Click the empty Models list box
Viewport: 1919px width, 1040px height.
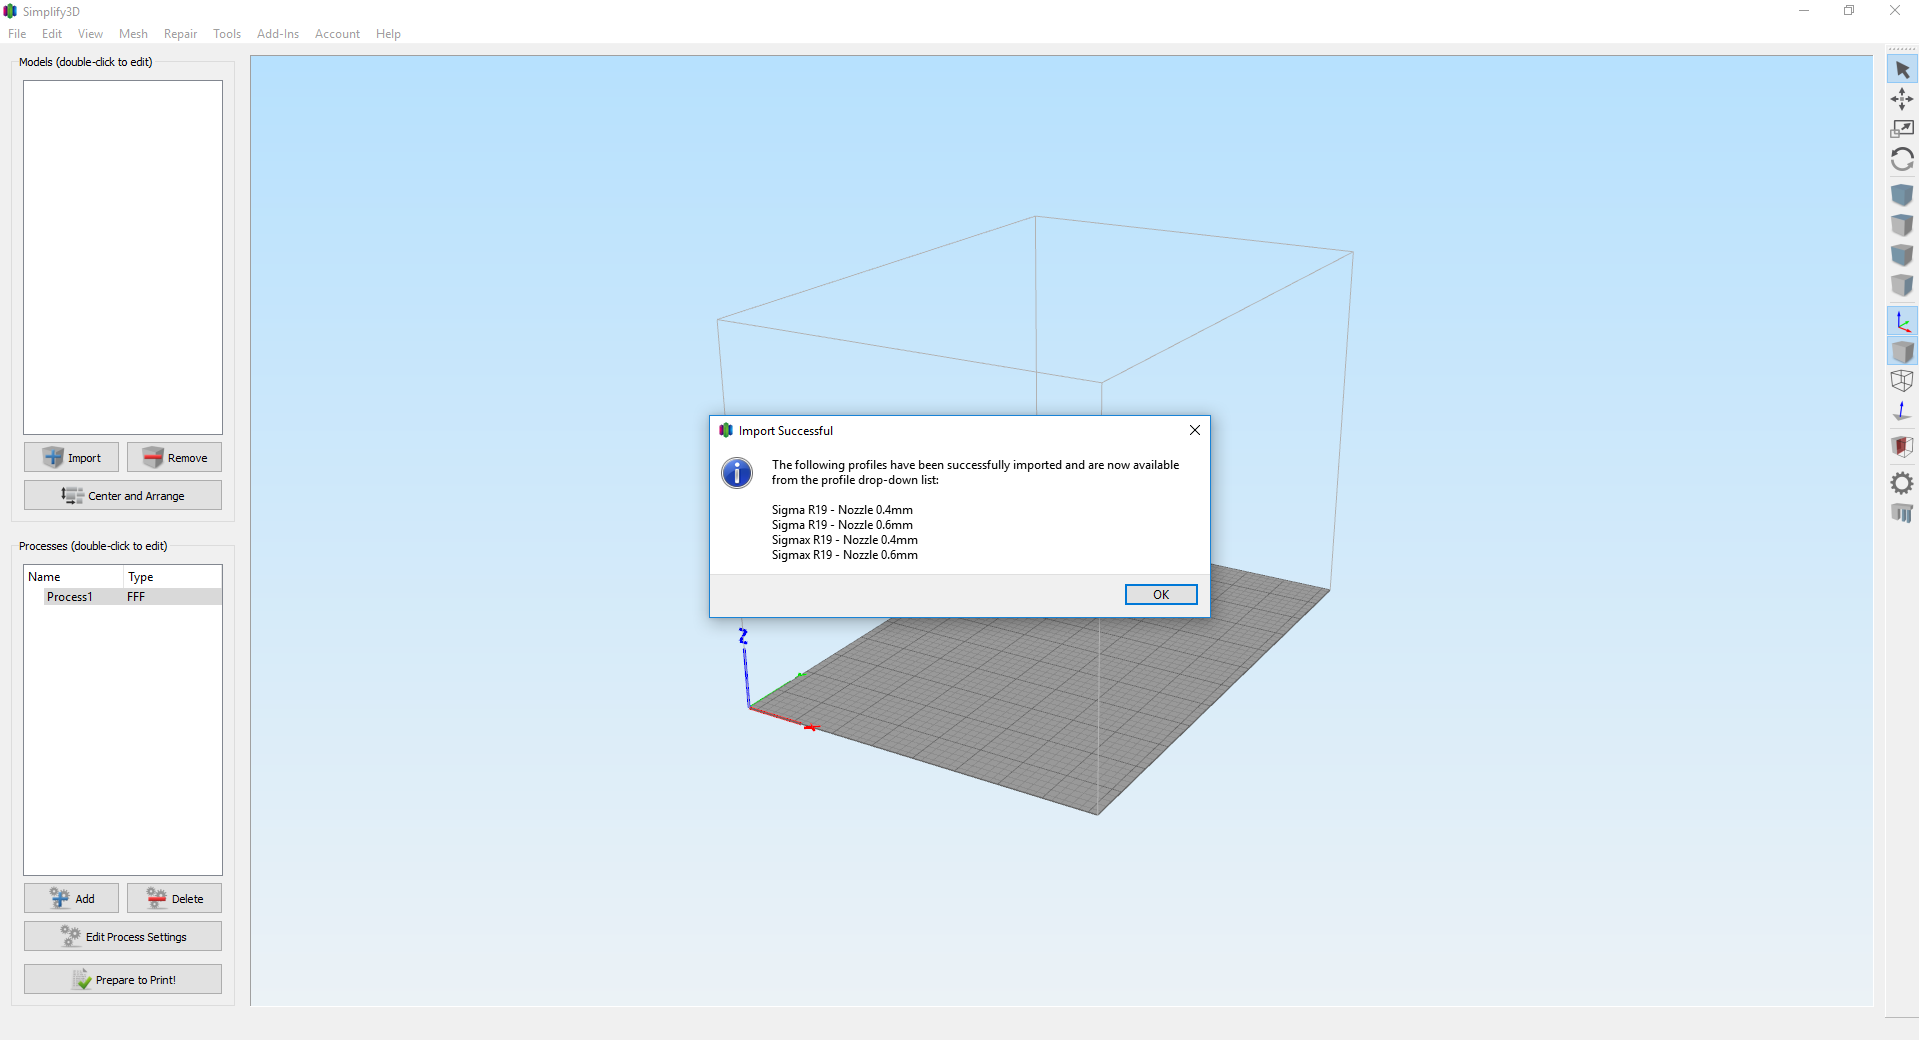[x=123, y=257]
